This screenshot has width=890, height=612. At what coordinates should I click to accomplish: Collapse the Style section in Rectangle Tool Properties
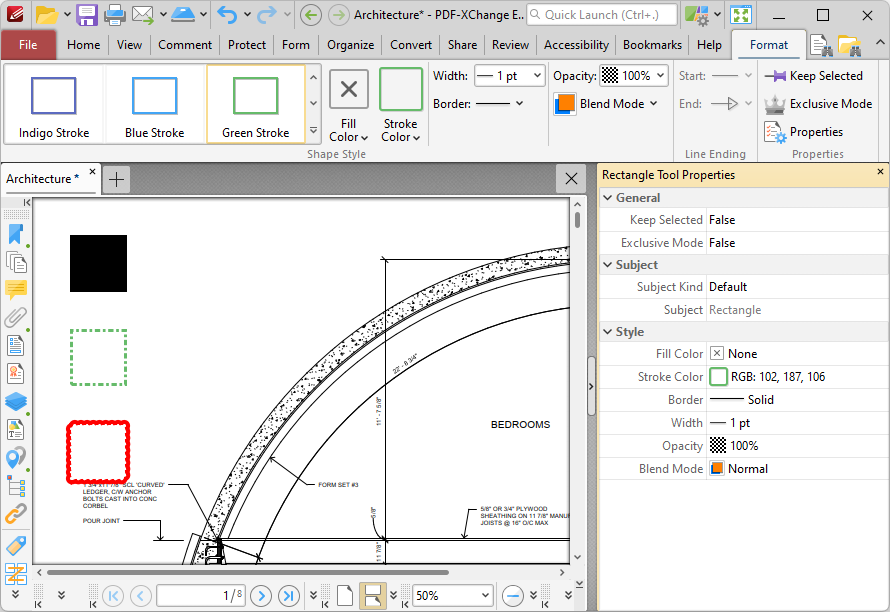608,331
